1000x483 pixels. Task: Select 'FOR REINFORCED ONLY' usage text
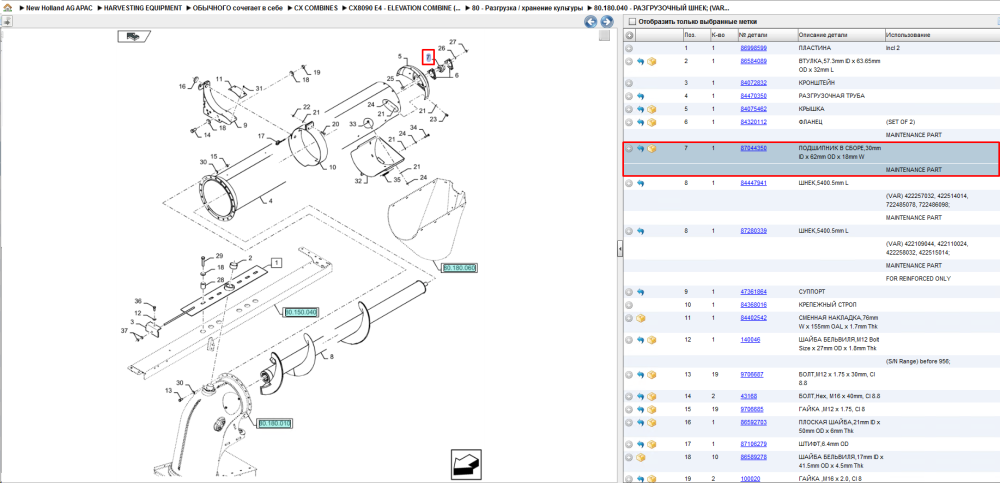(x=918, y=279)
